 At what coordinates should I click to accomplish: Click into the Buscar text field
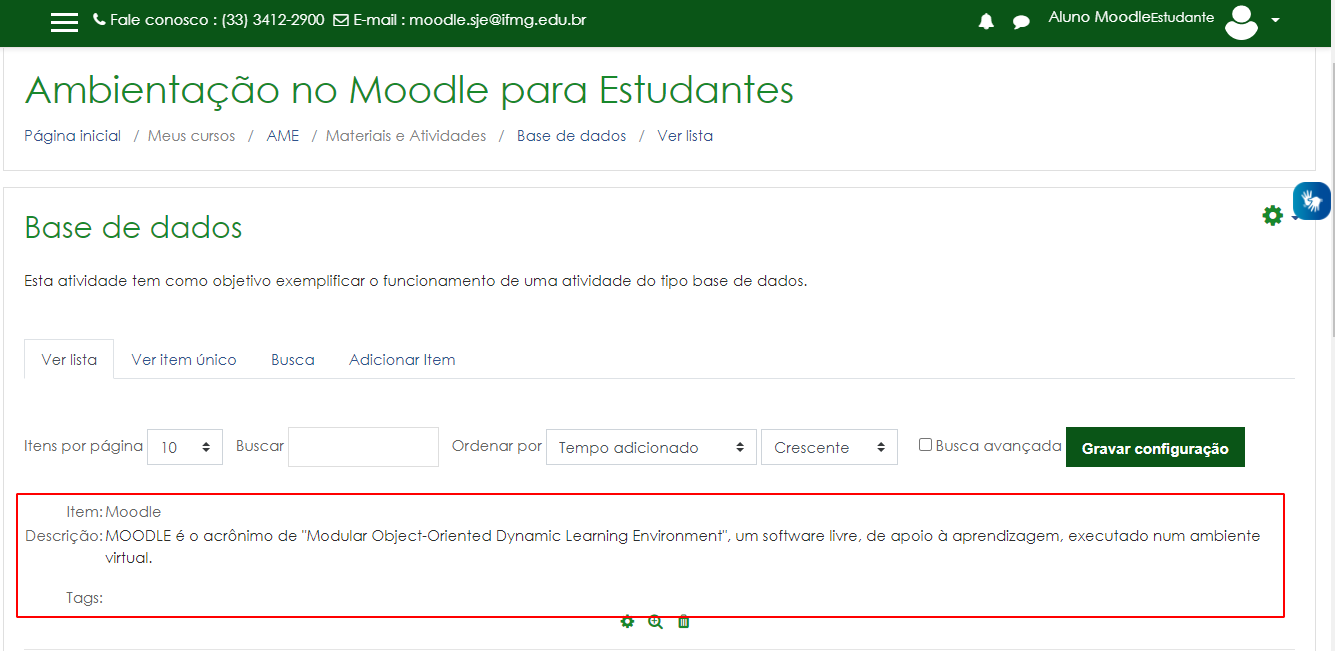pyautogui.click(x=363, y=447)
